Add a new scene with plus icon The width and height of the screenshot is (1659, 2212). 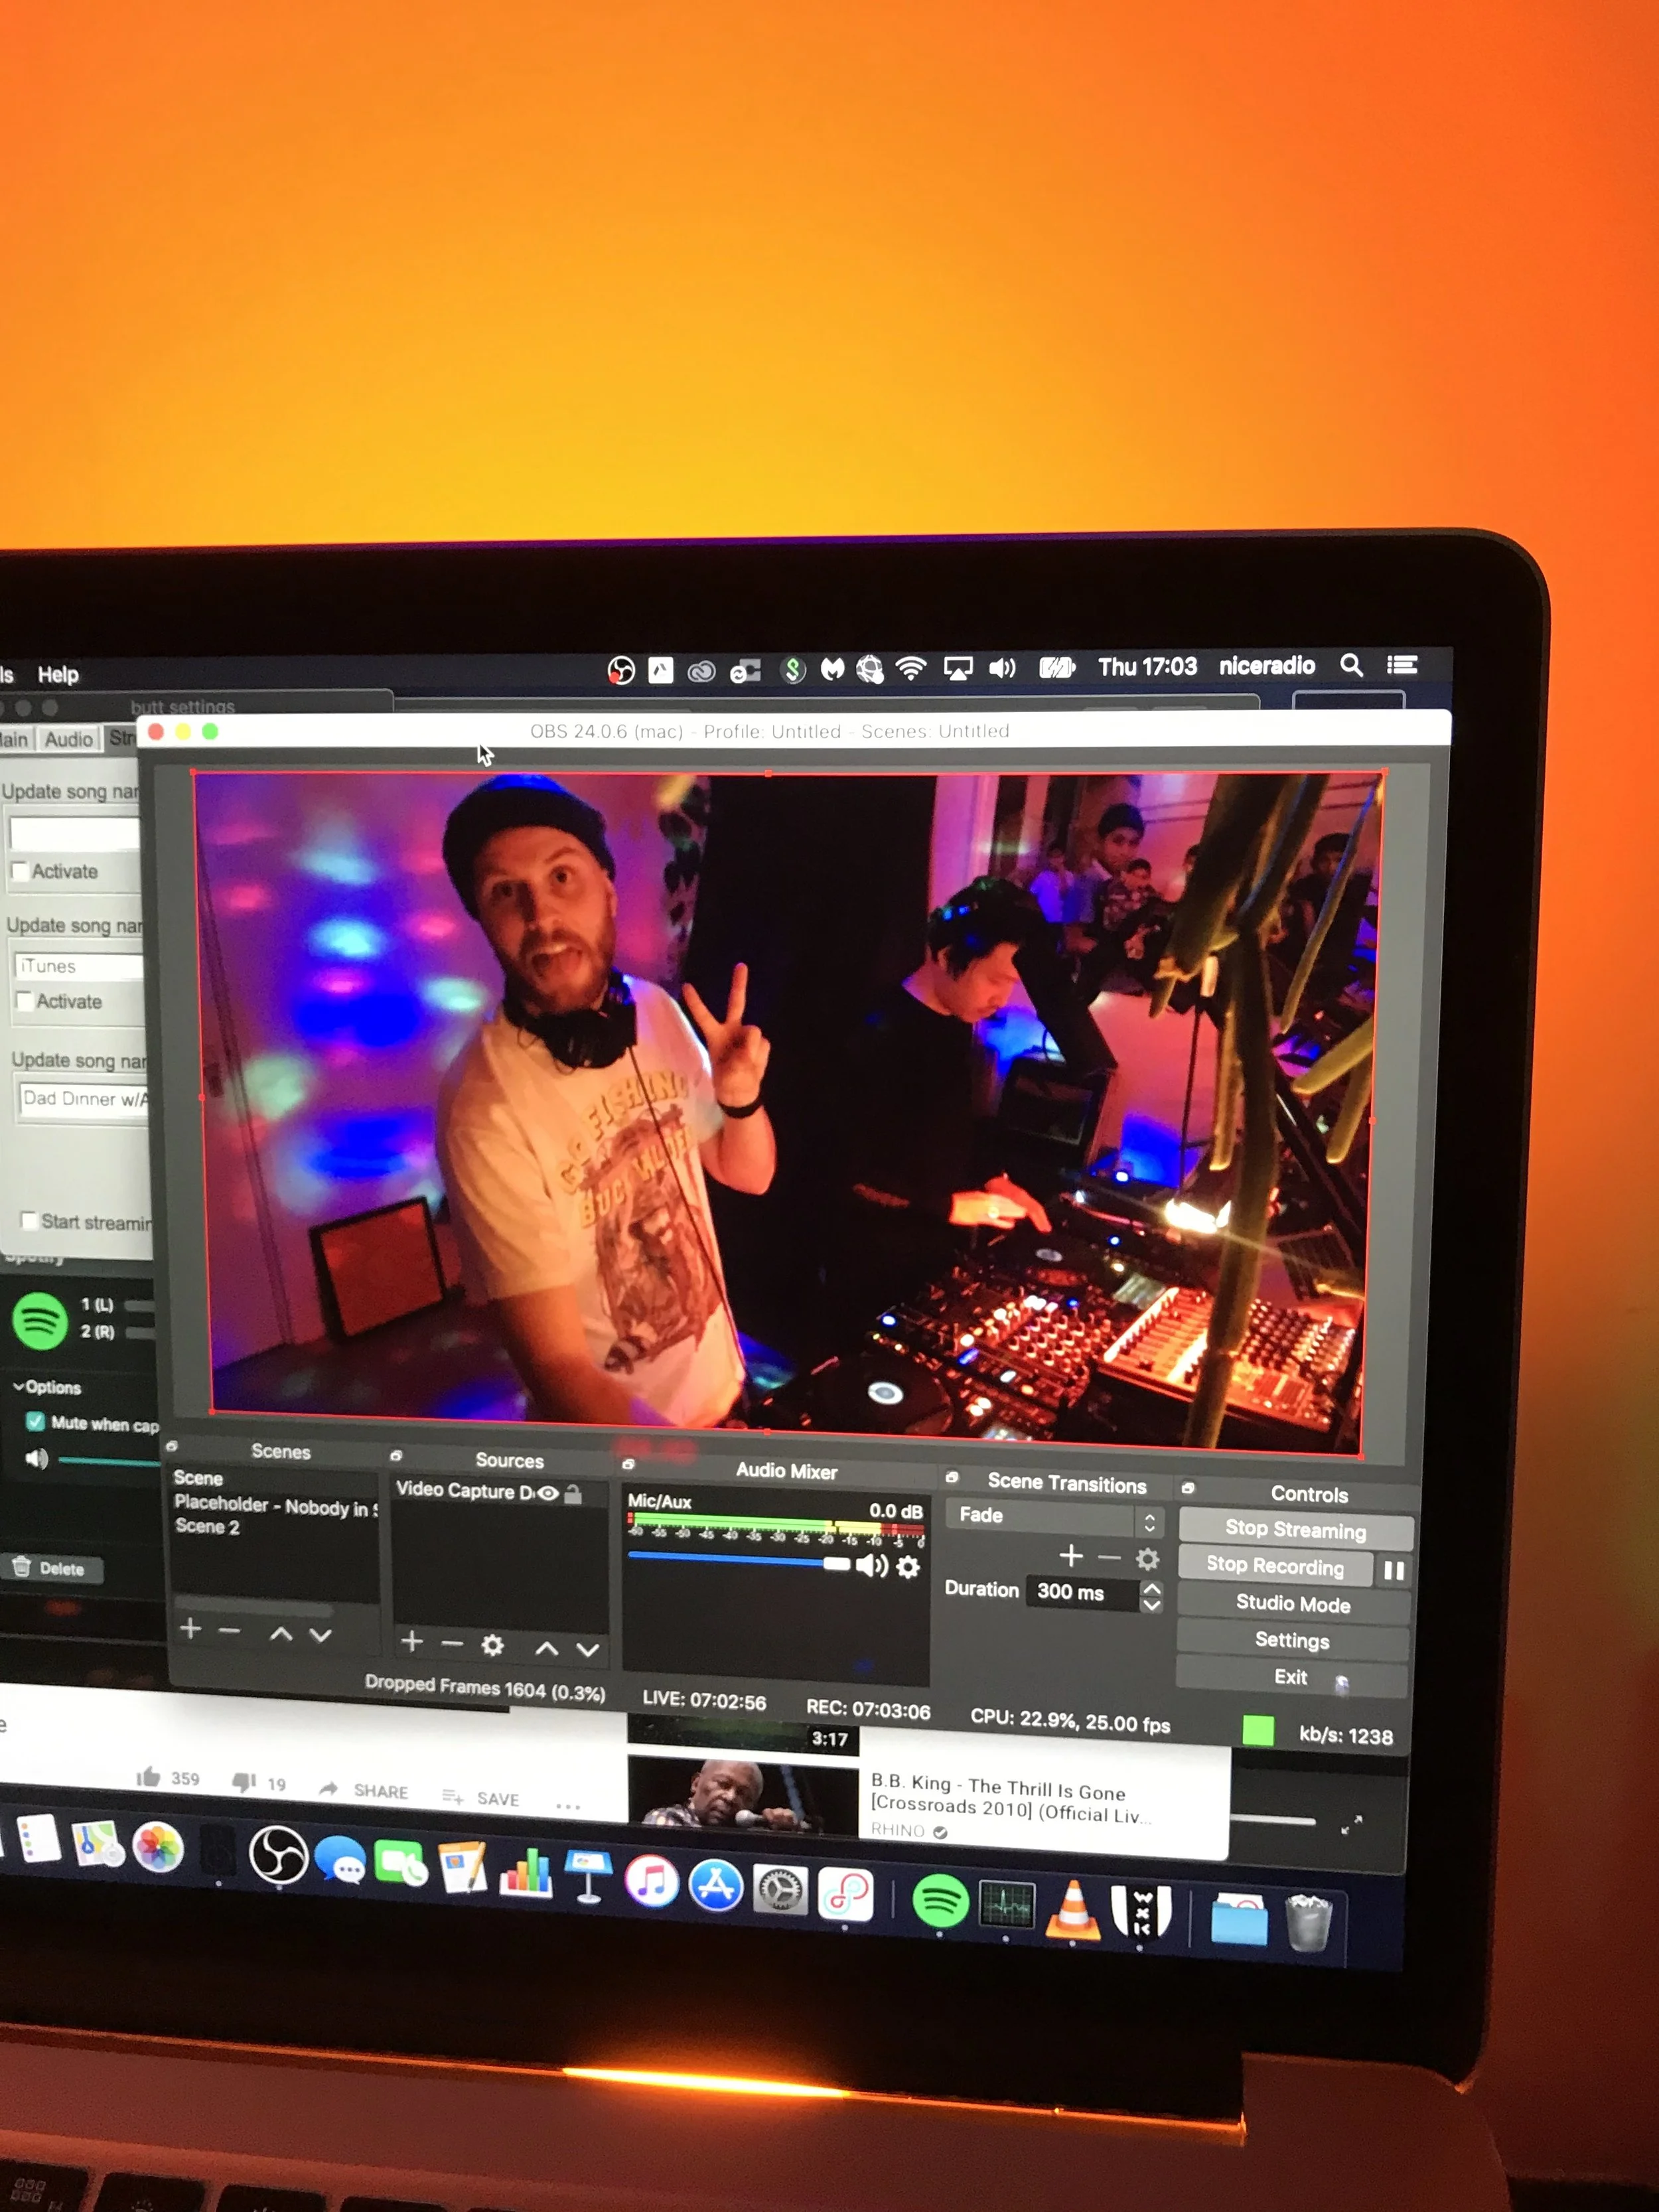tap(190, 1629)
